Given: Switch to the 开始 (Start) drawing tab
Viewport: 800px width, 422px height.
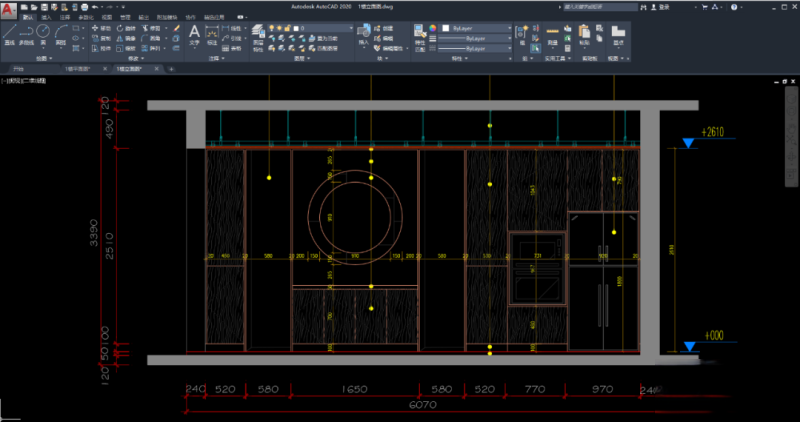Looking at the screenshot, I should 18,69.
